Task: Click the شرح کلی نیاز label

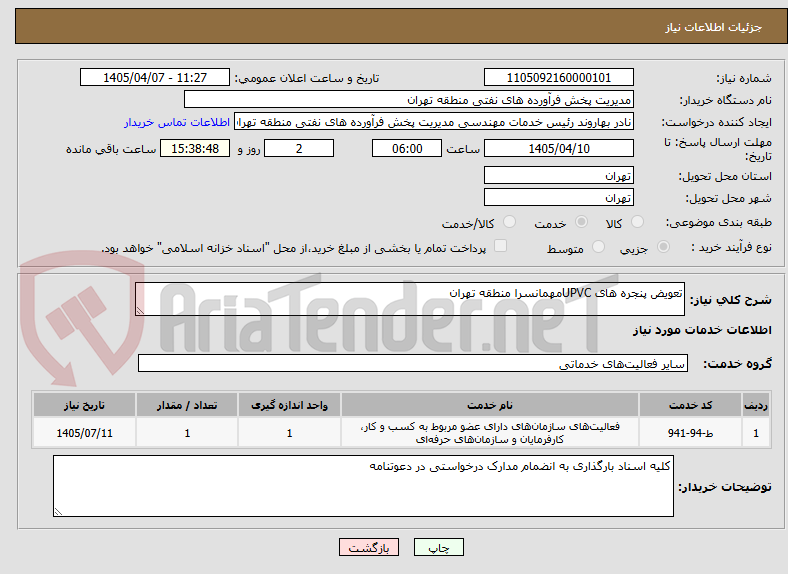Action: click(x=731, y=300)
